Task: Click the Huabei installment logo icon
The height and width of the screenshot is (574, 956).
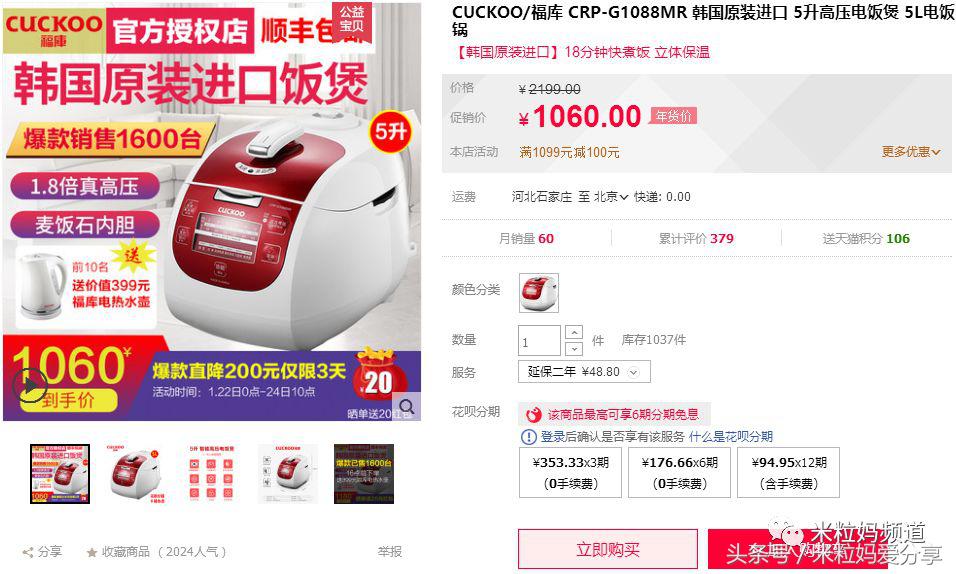Action: coord(533,415)
